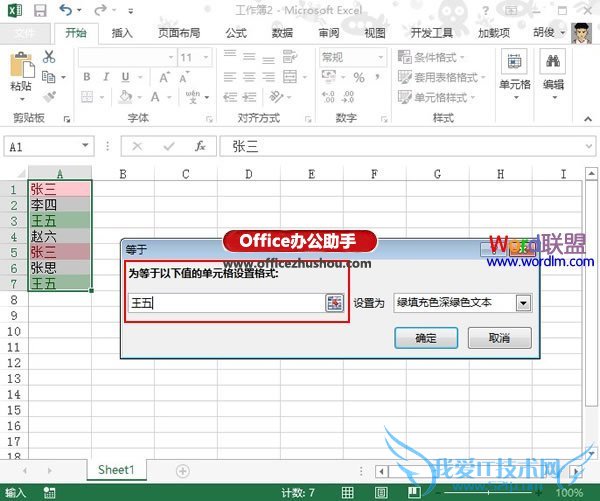Click the increase font size icon

click(164, 77)
